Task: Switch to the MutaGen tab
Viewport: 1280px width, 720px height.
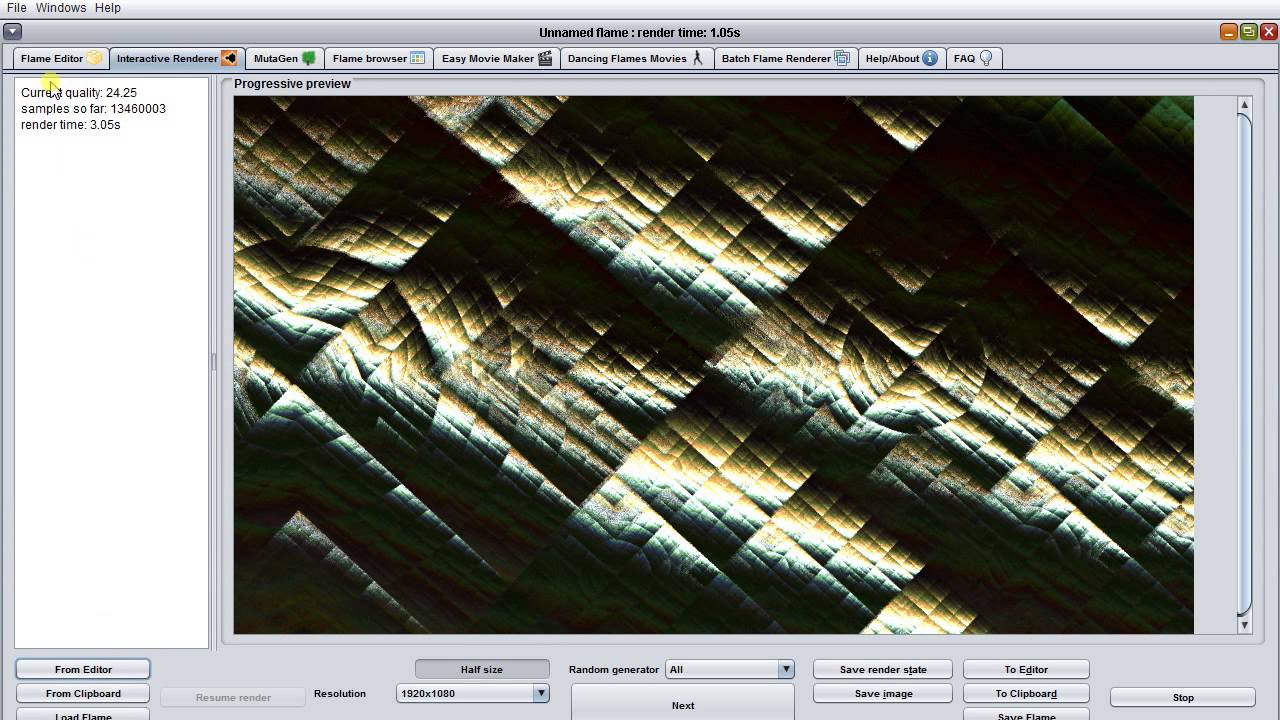Action: click(x=285, y=58)
